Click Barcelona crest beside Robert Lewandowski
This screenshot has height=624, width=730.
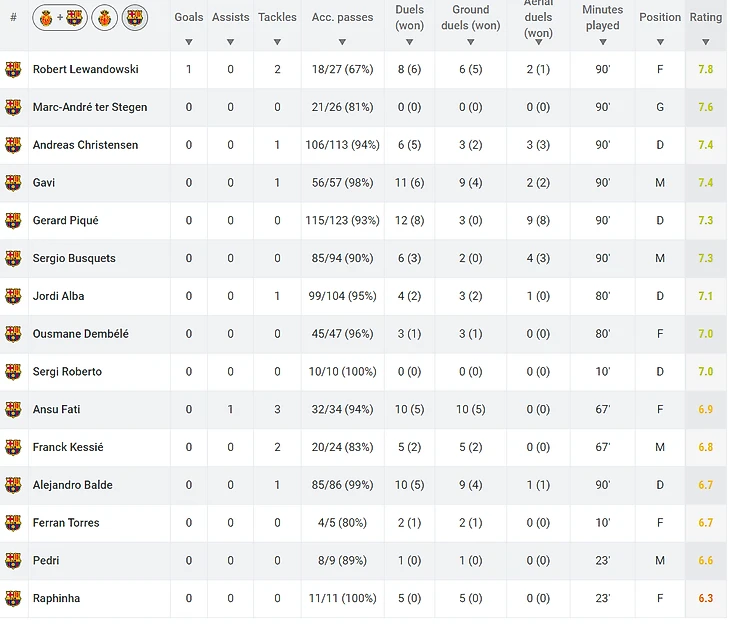(x=13, y=70)
